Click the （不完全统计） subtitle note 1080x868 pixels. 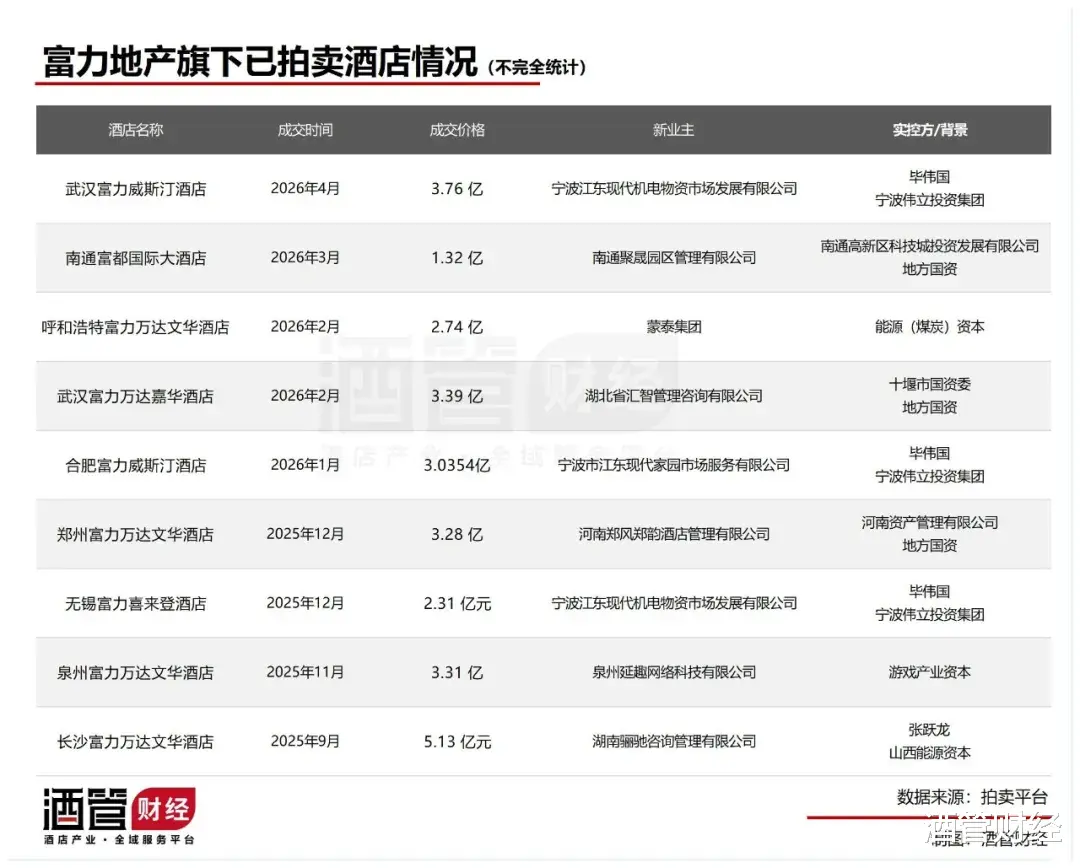click(x=537, y=68)
